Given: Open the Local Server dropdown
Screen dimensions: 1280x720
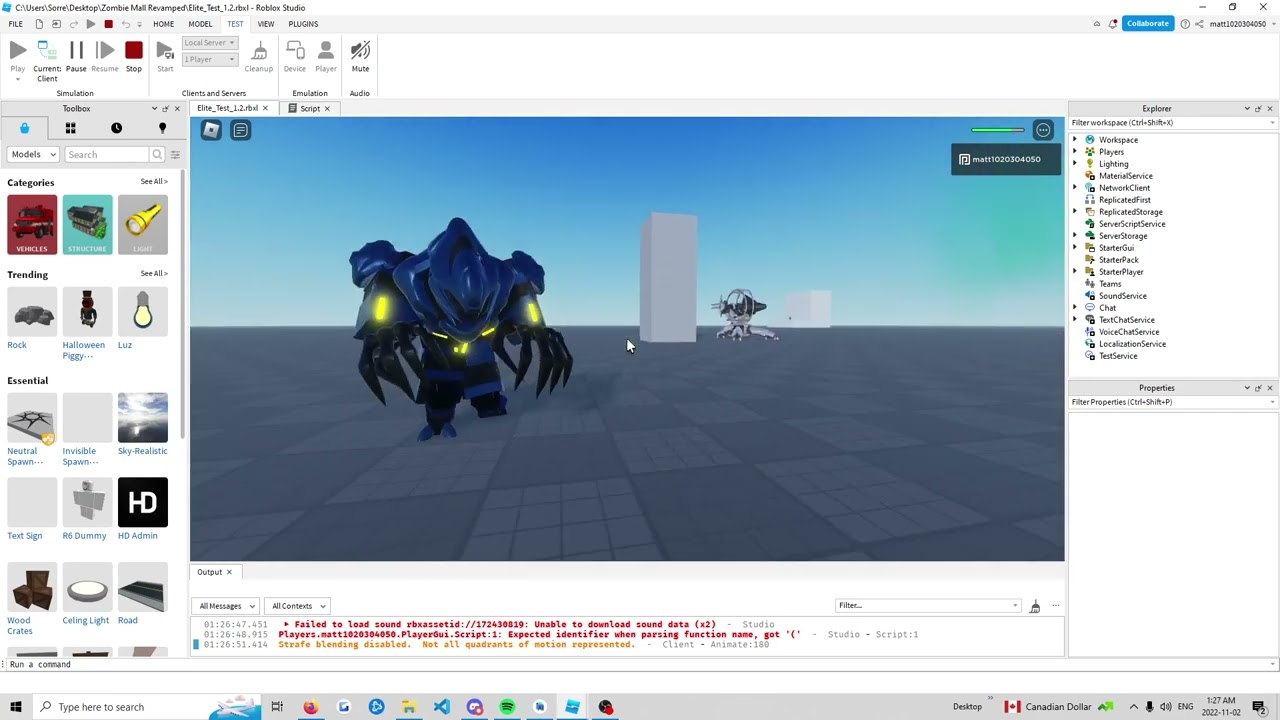Looking at the screenshot, I should [x=209, y=43].
